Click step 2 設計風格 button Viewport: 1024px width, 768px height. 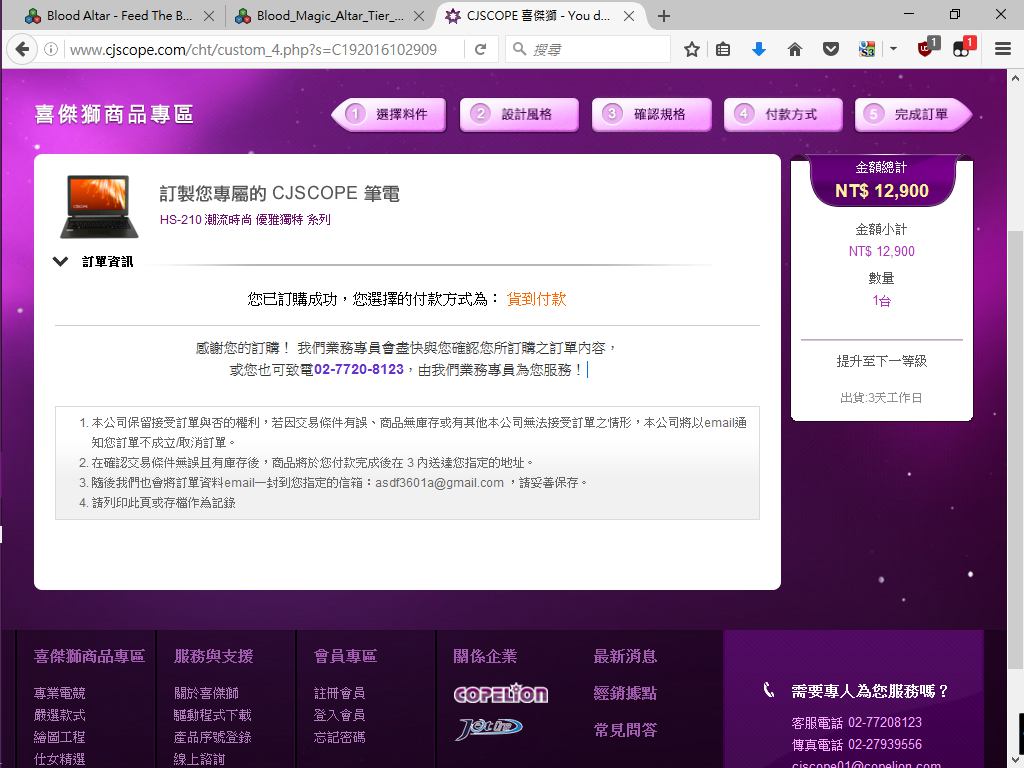[519, 114]
